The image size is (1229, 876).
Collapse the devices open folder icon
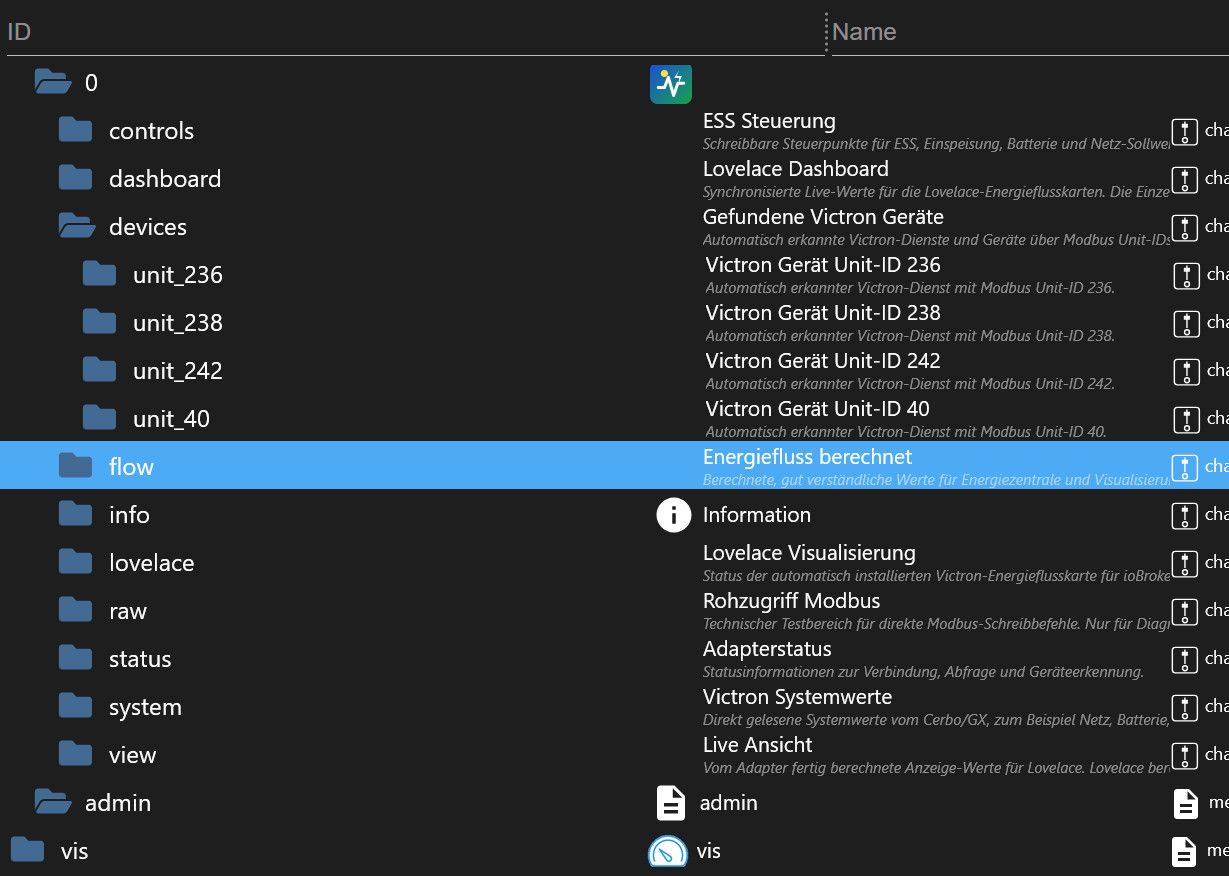tap(77, 226)
